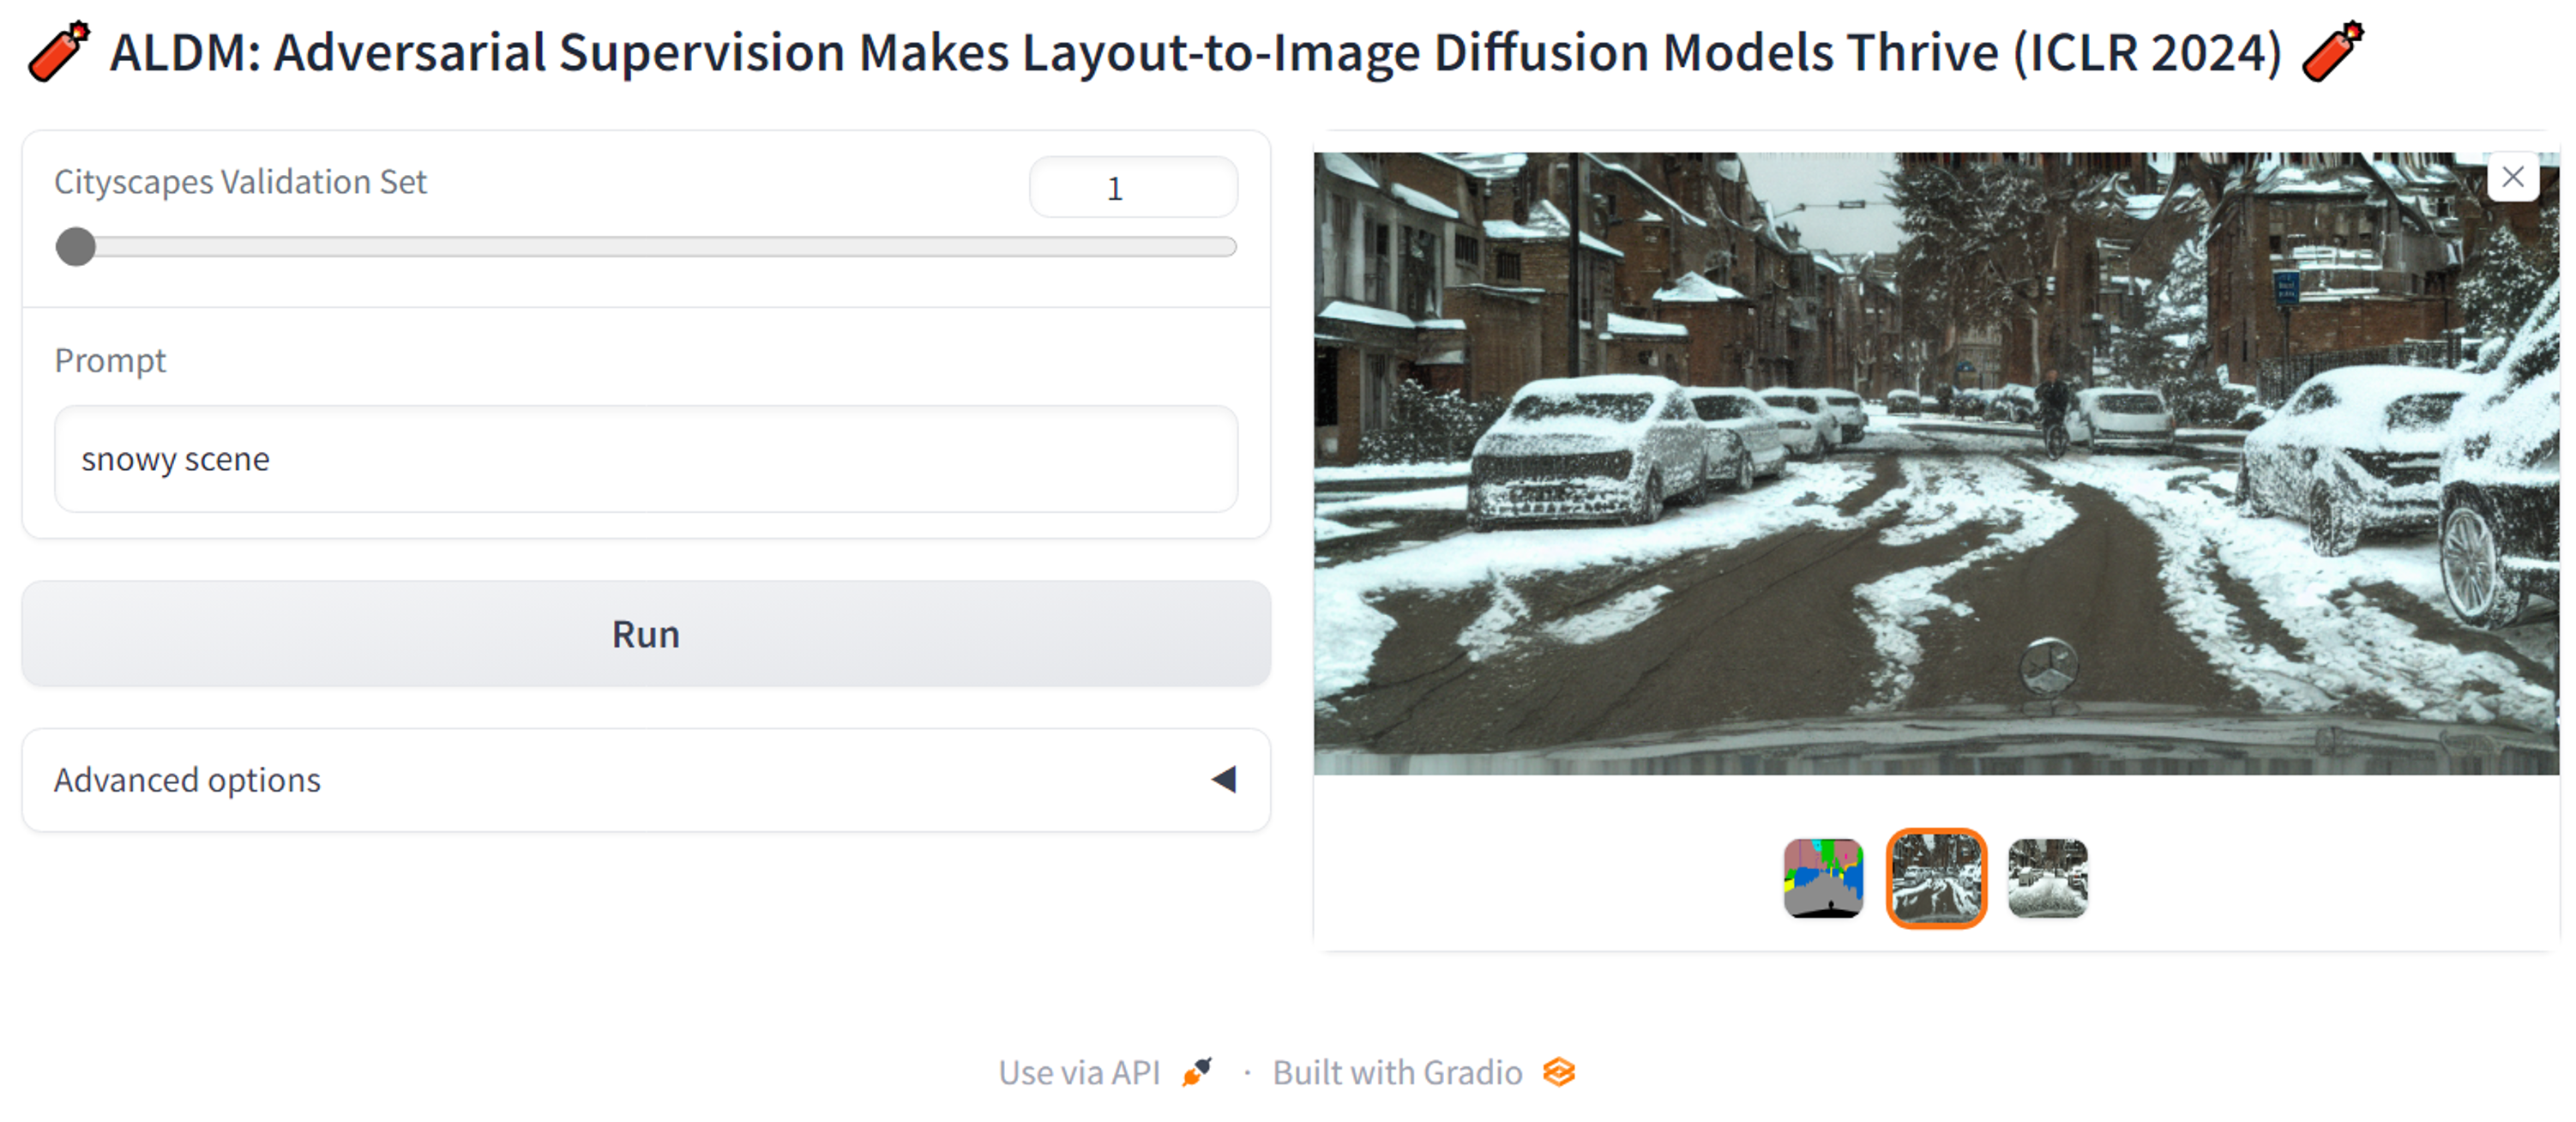Click into the Prompt text field

coord(646,459)
